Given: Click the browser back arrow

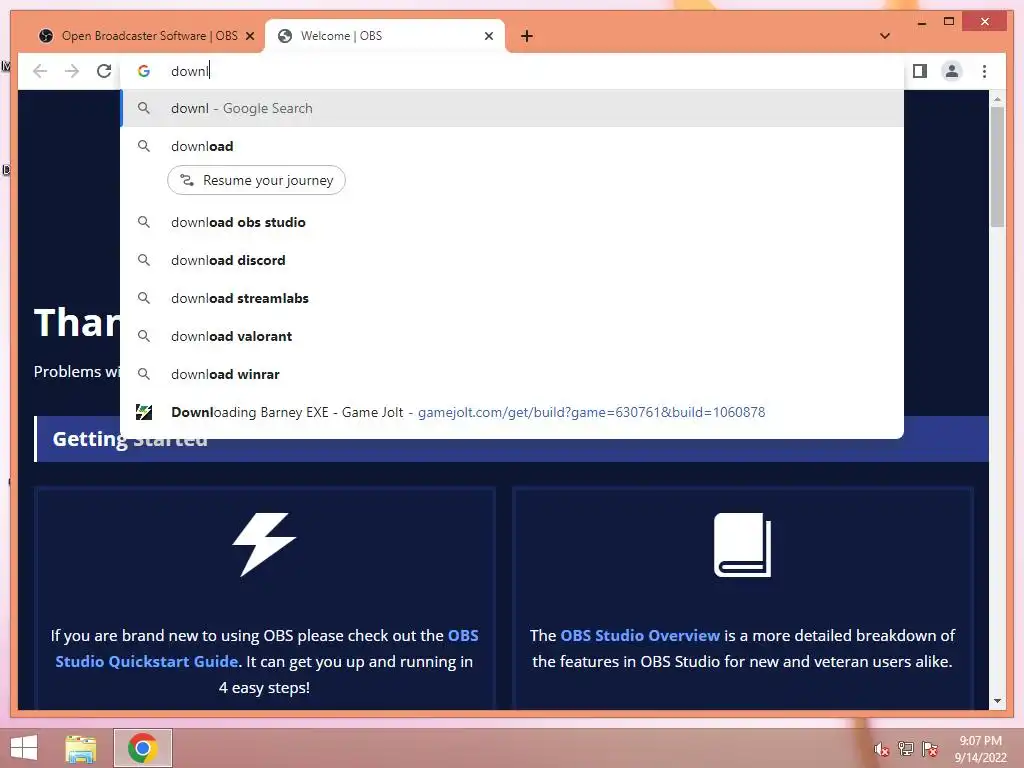Looking at the screenshot, I should tap(40, 71).
